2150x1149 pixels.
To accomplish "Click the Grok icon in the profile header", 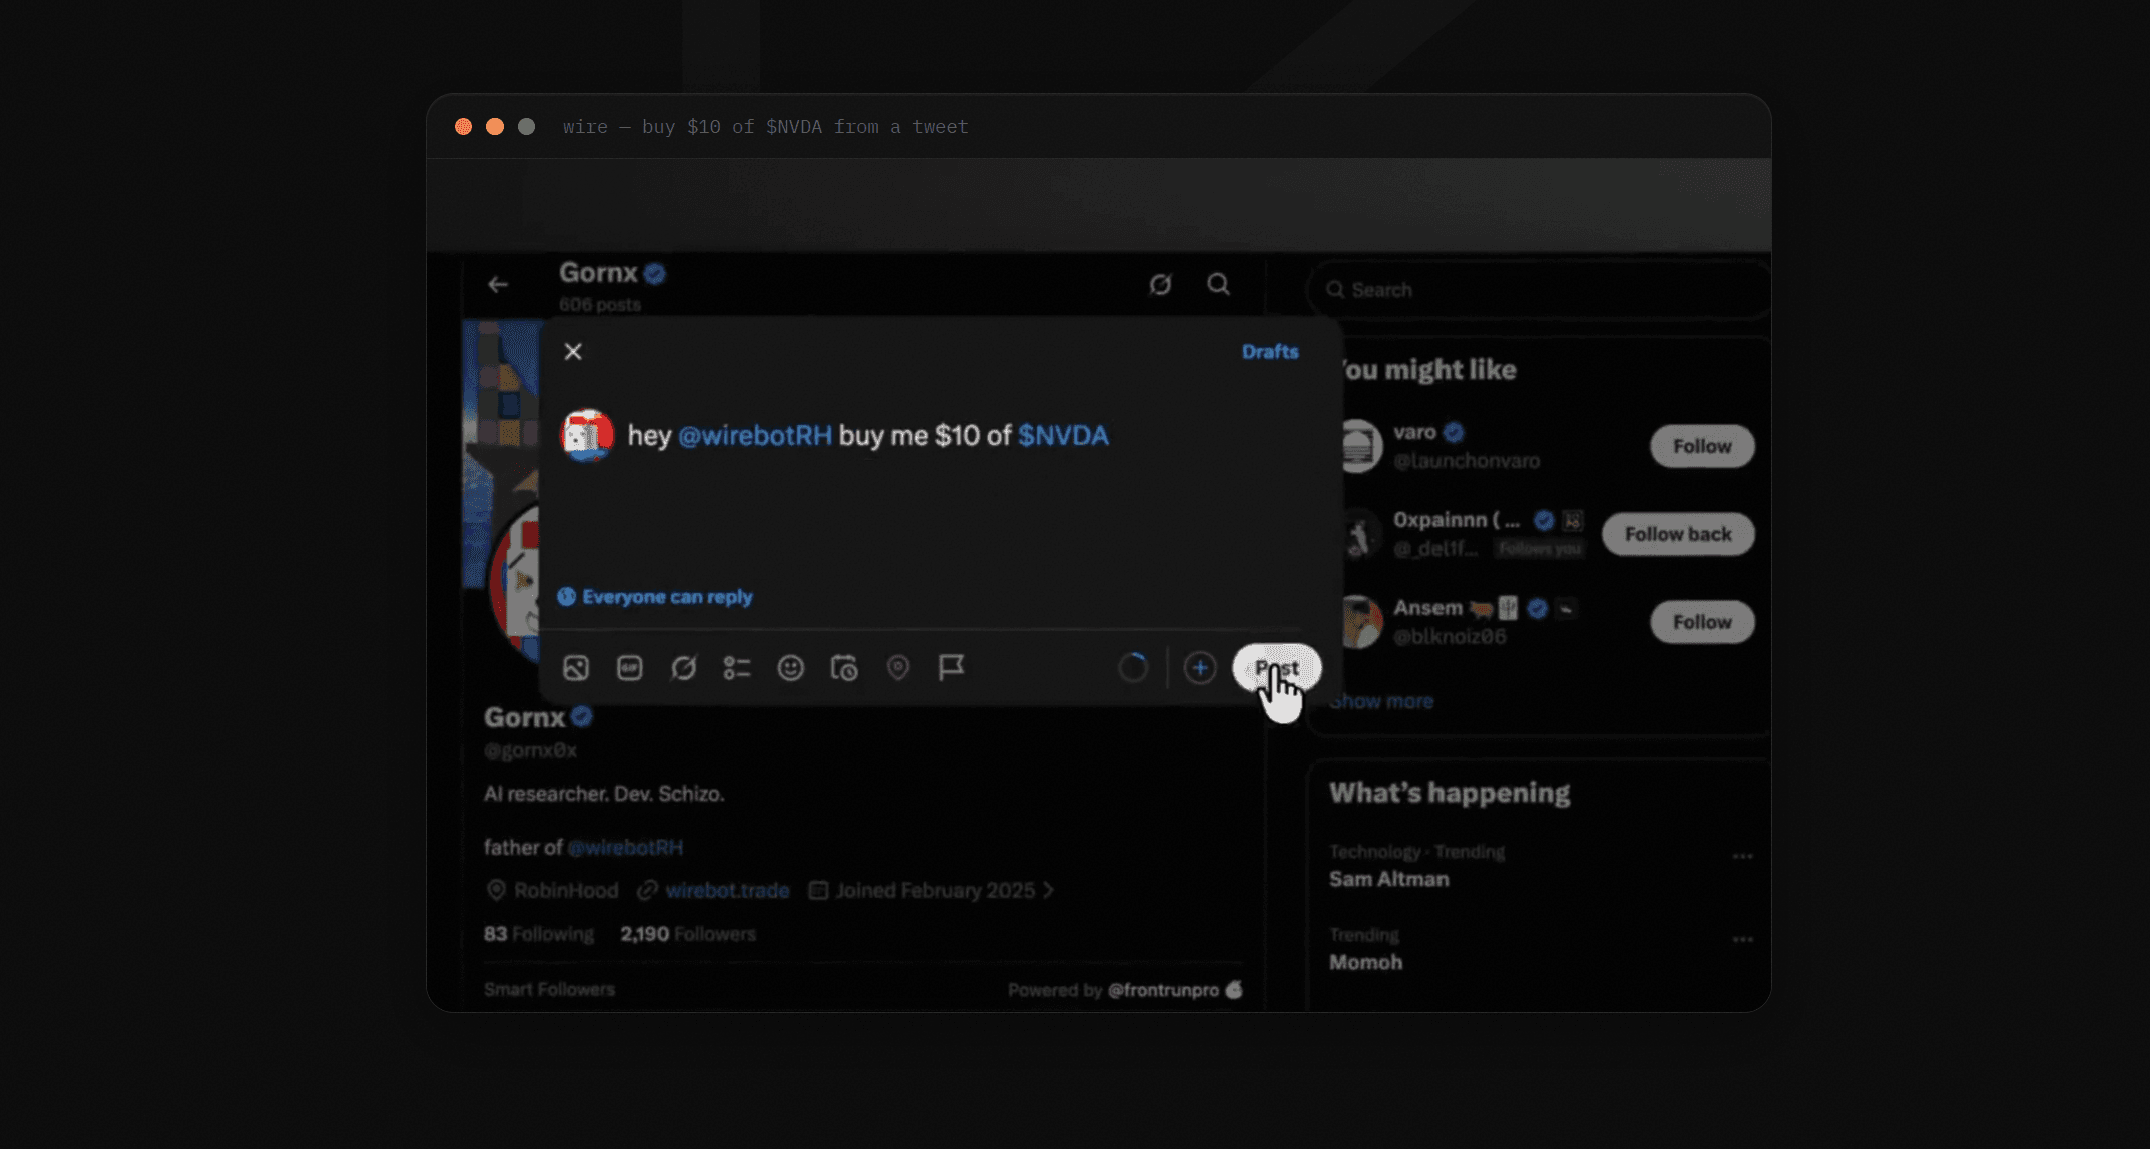I will 1160,285.
